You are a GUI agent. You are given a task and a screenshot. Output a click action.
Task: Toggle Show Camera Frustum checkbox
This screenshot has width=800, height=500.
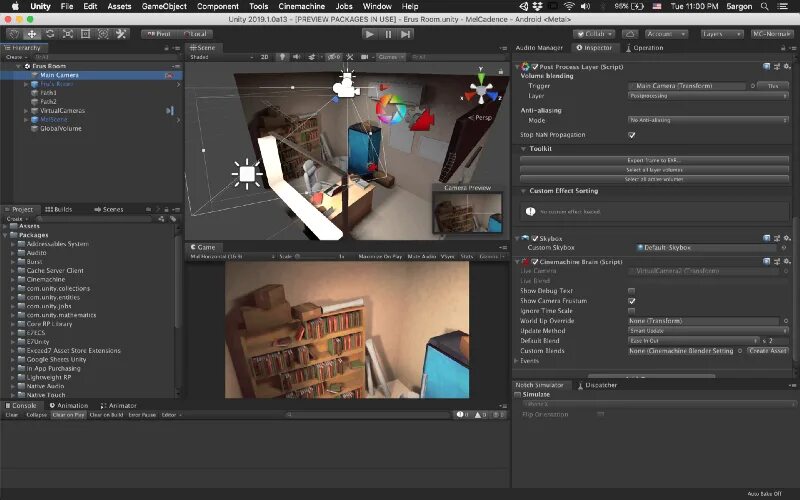[x=632, y=301]
